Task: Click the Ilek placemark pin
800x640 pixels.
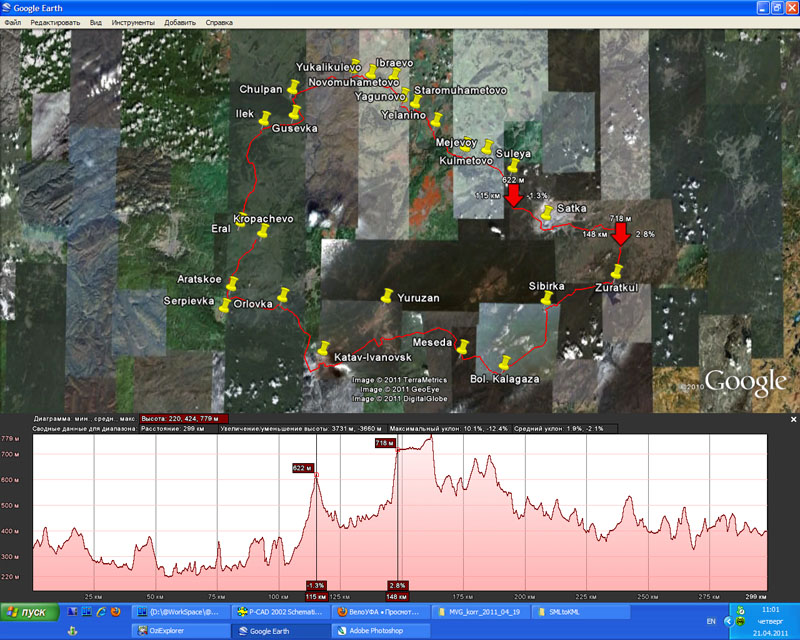Action: (x=264, y=118)
